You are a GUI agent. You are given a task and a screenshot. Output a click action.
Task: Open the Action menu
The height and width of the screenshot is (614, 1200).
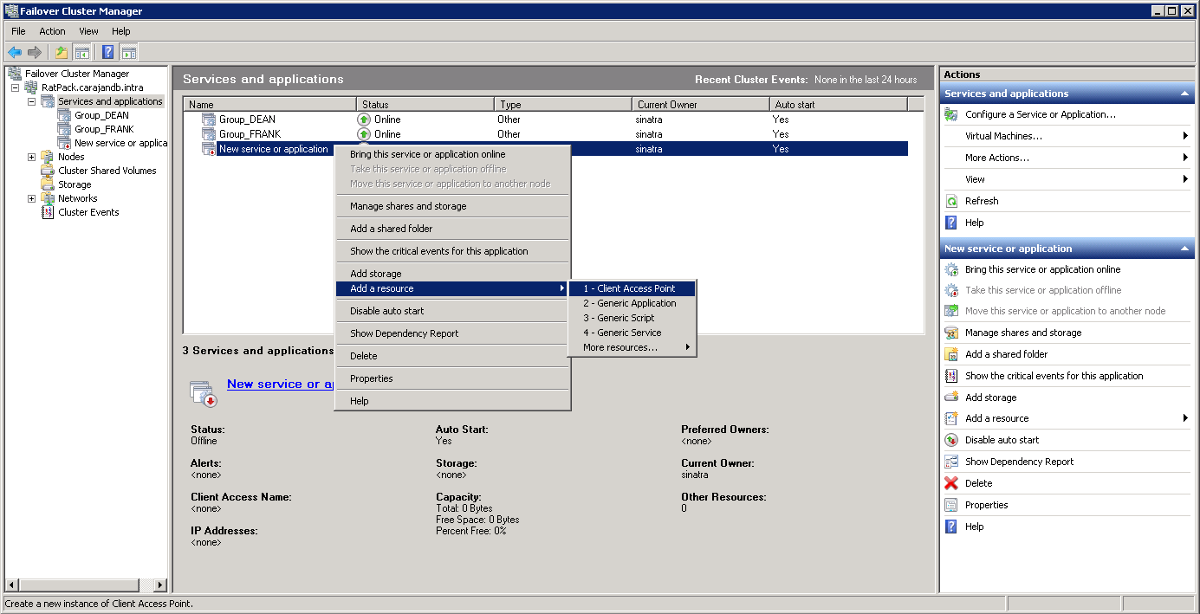click(52, 32)
